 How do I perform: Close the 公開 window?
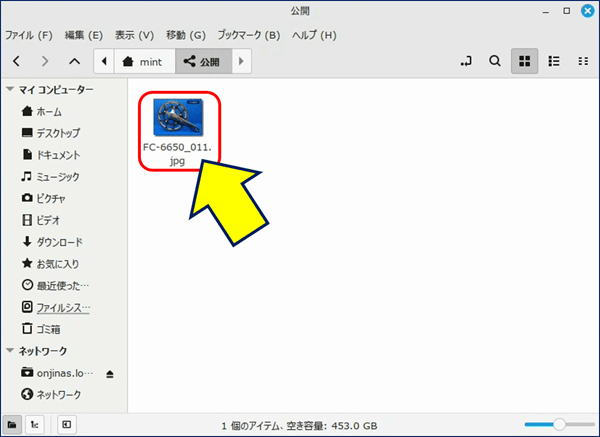pos(588,11)
